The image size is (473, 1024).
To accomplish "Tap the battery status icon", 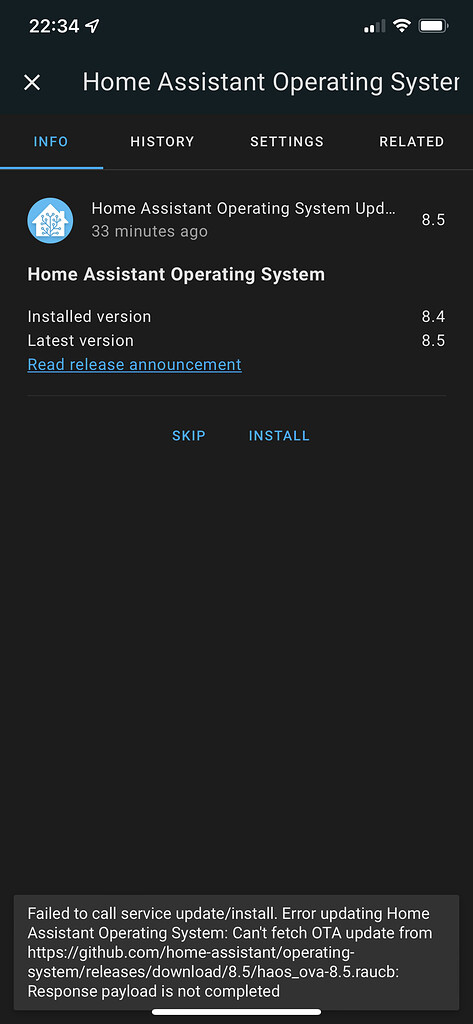I will (433, 26).
